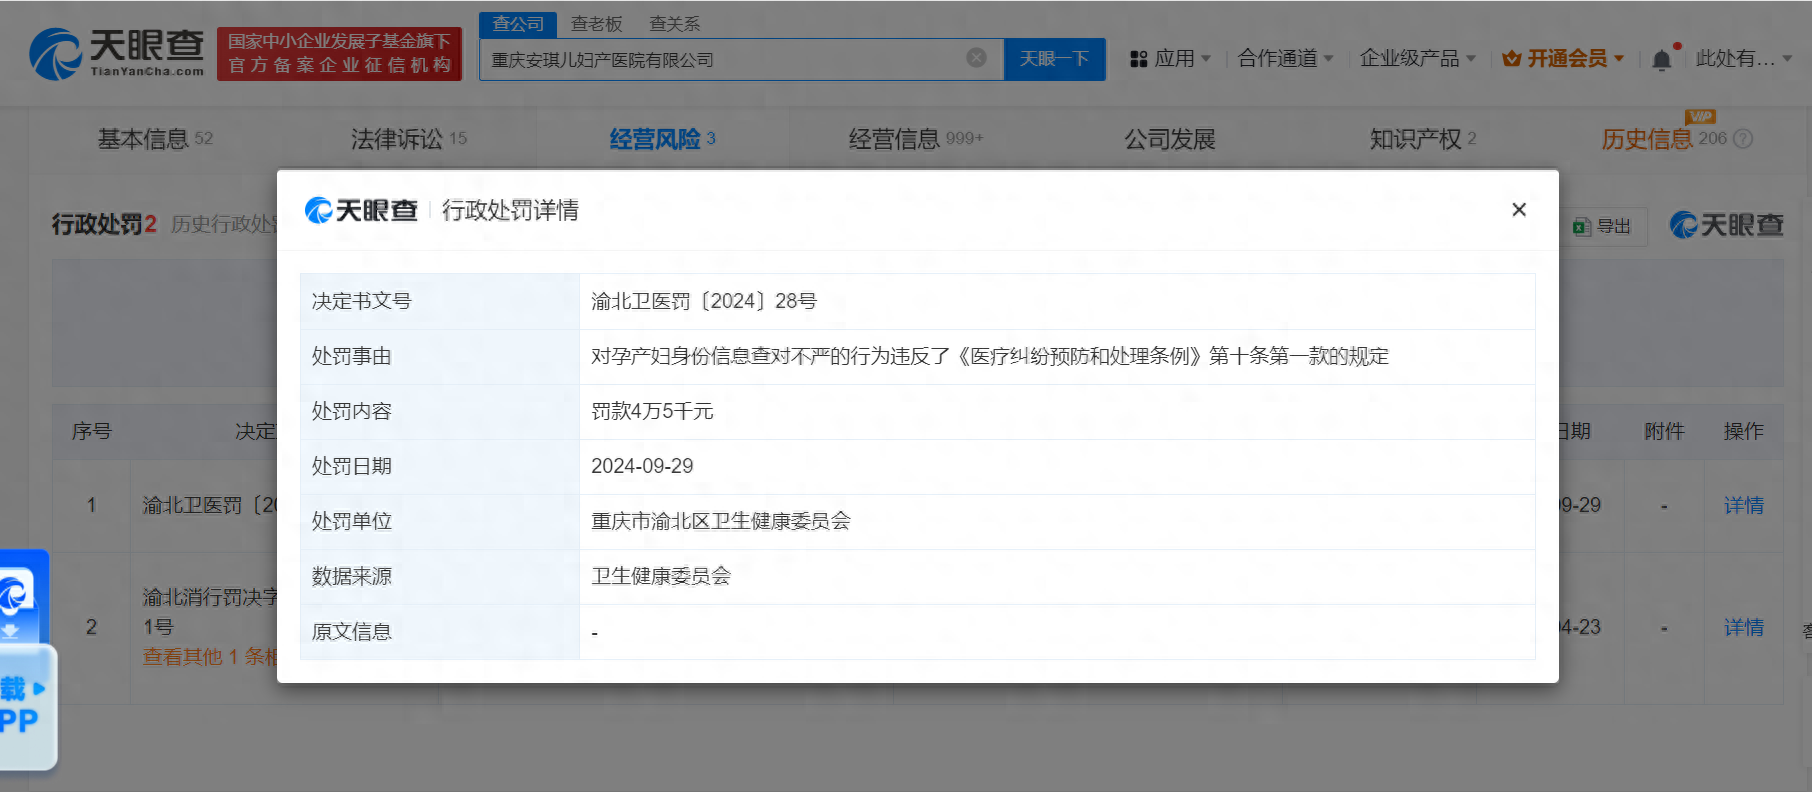Select the document number 渝北卫医罚〔2024〕28号

(x=703, y=301)
